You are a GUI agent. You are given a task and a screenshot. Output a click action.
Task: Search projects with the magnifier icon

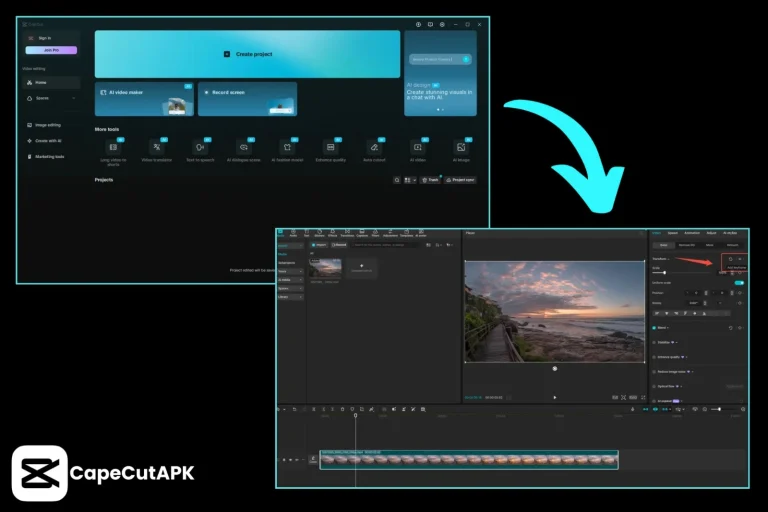397,180
